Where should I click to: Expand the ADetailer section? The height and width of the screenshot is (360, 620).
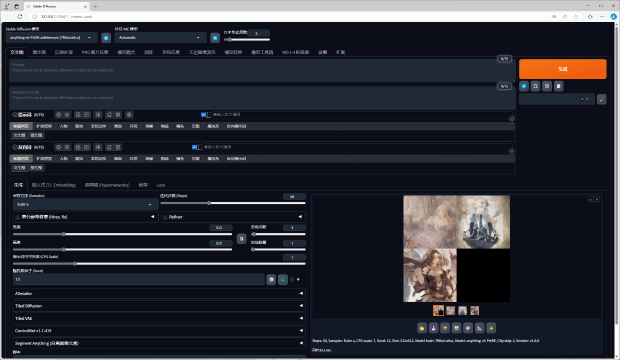(x=159, y=294)
